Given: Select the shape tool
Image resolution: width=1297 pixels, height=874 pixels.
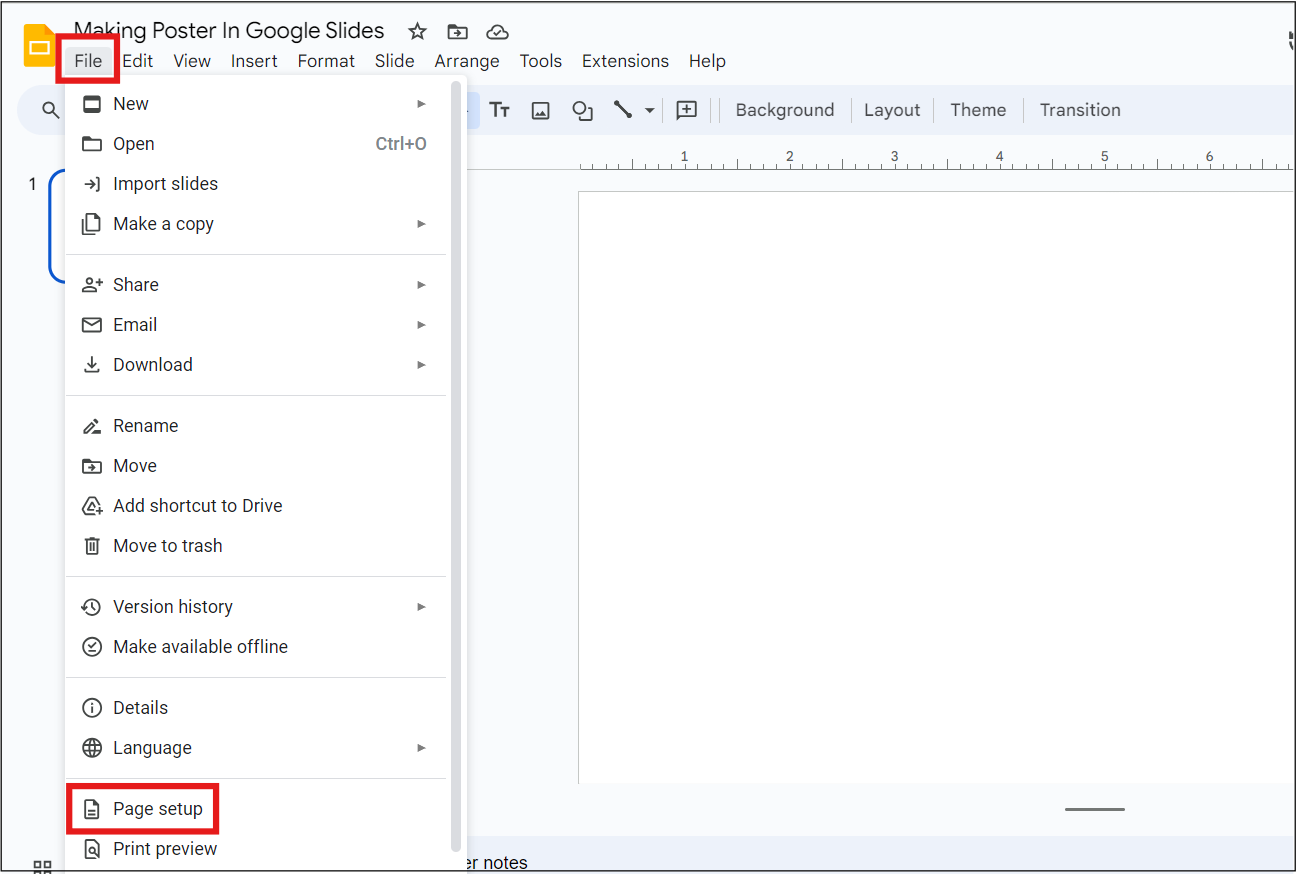Looking at the screenshot, I should [582, 110].
